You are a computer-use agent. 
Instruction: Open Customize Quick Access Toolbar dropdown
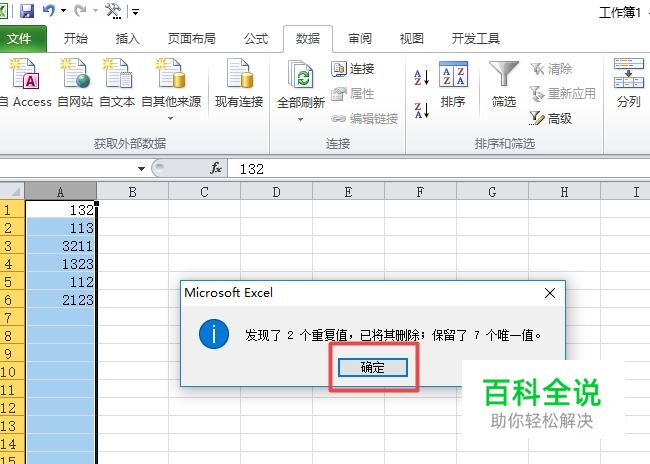click(x=136, y=12)
